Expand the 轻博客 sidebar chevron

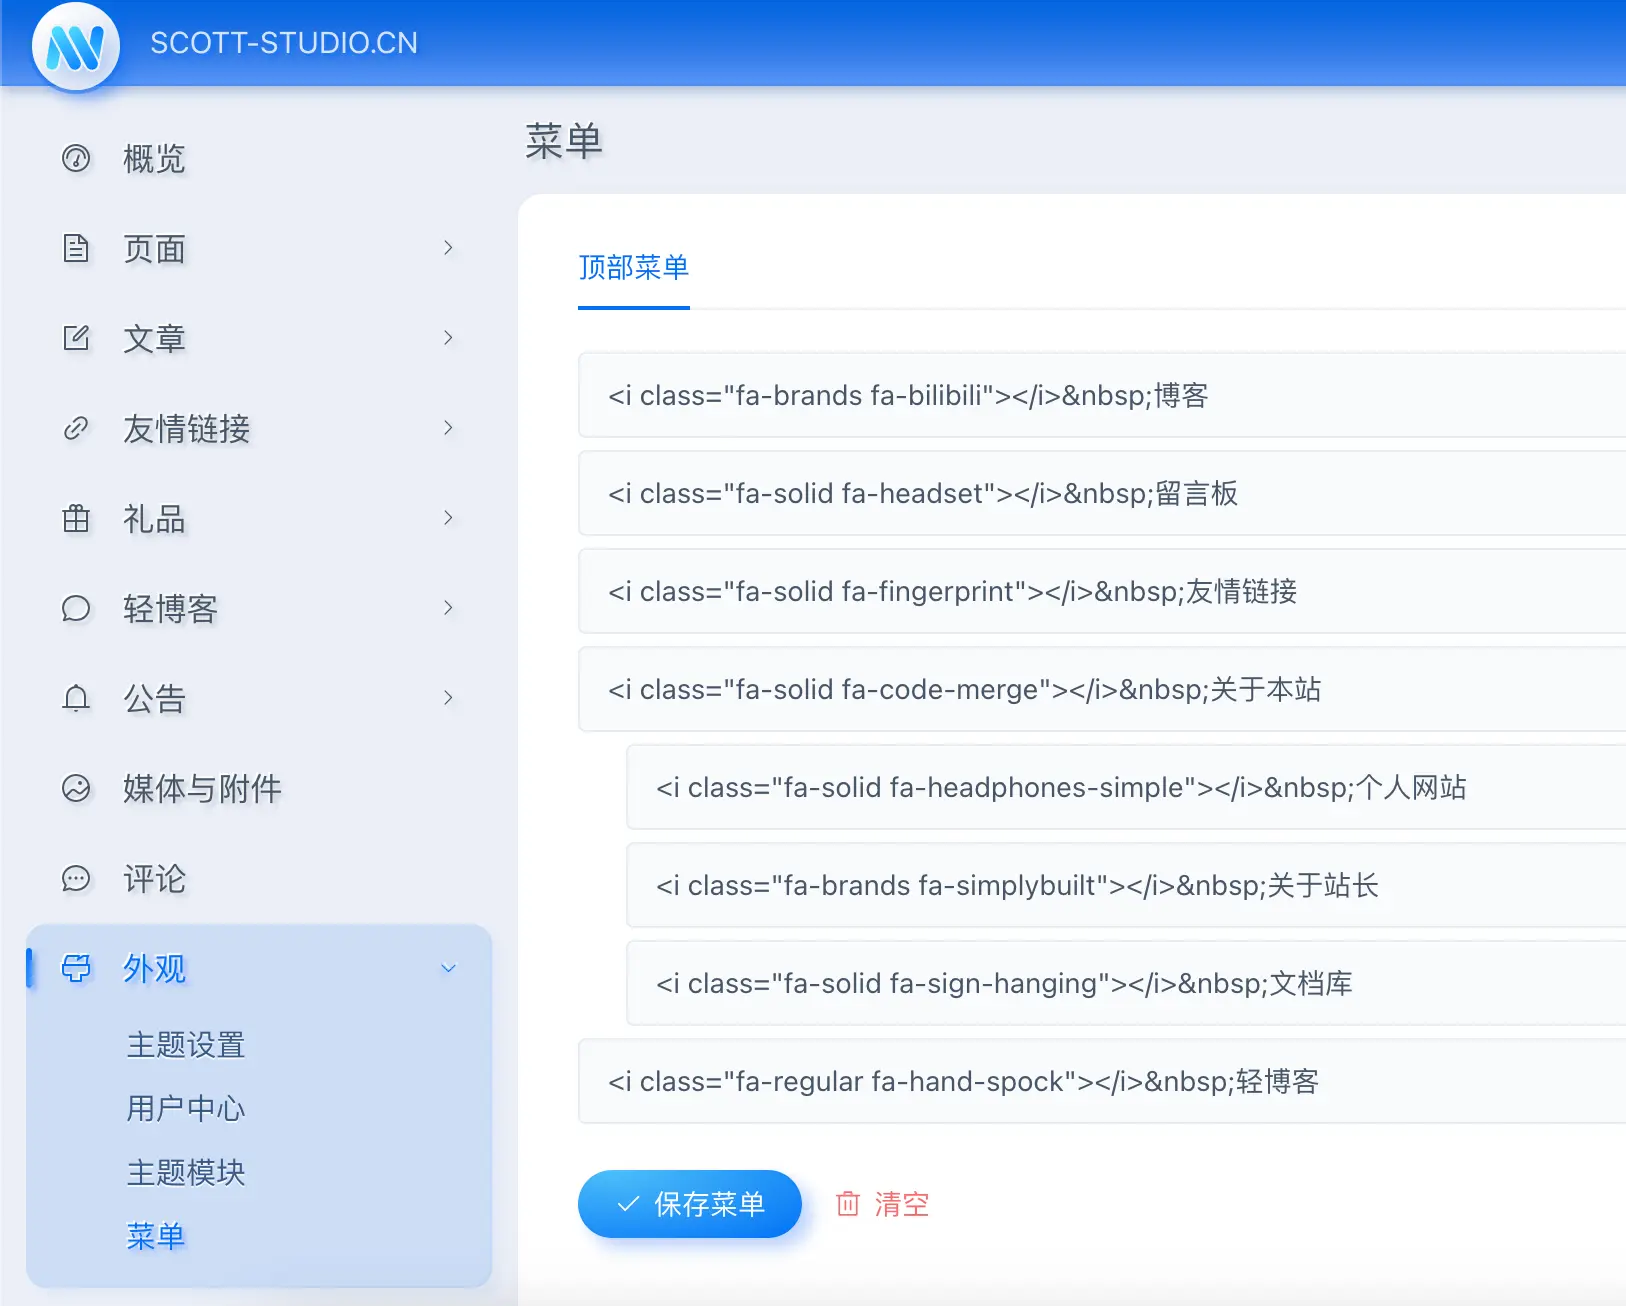[448, 608]
